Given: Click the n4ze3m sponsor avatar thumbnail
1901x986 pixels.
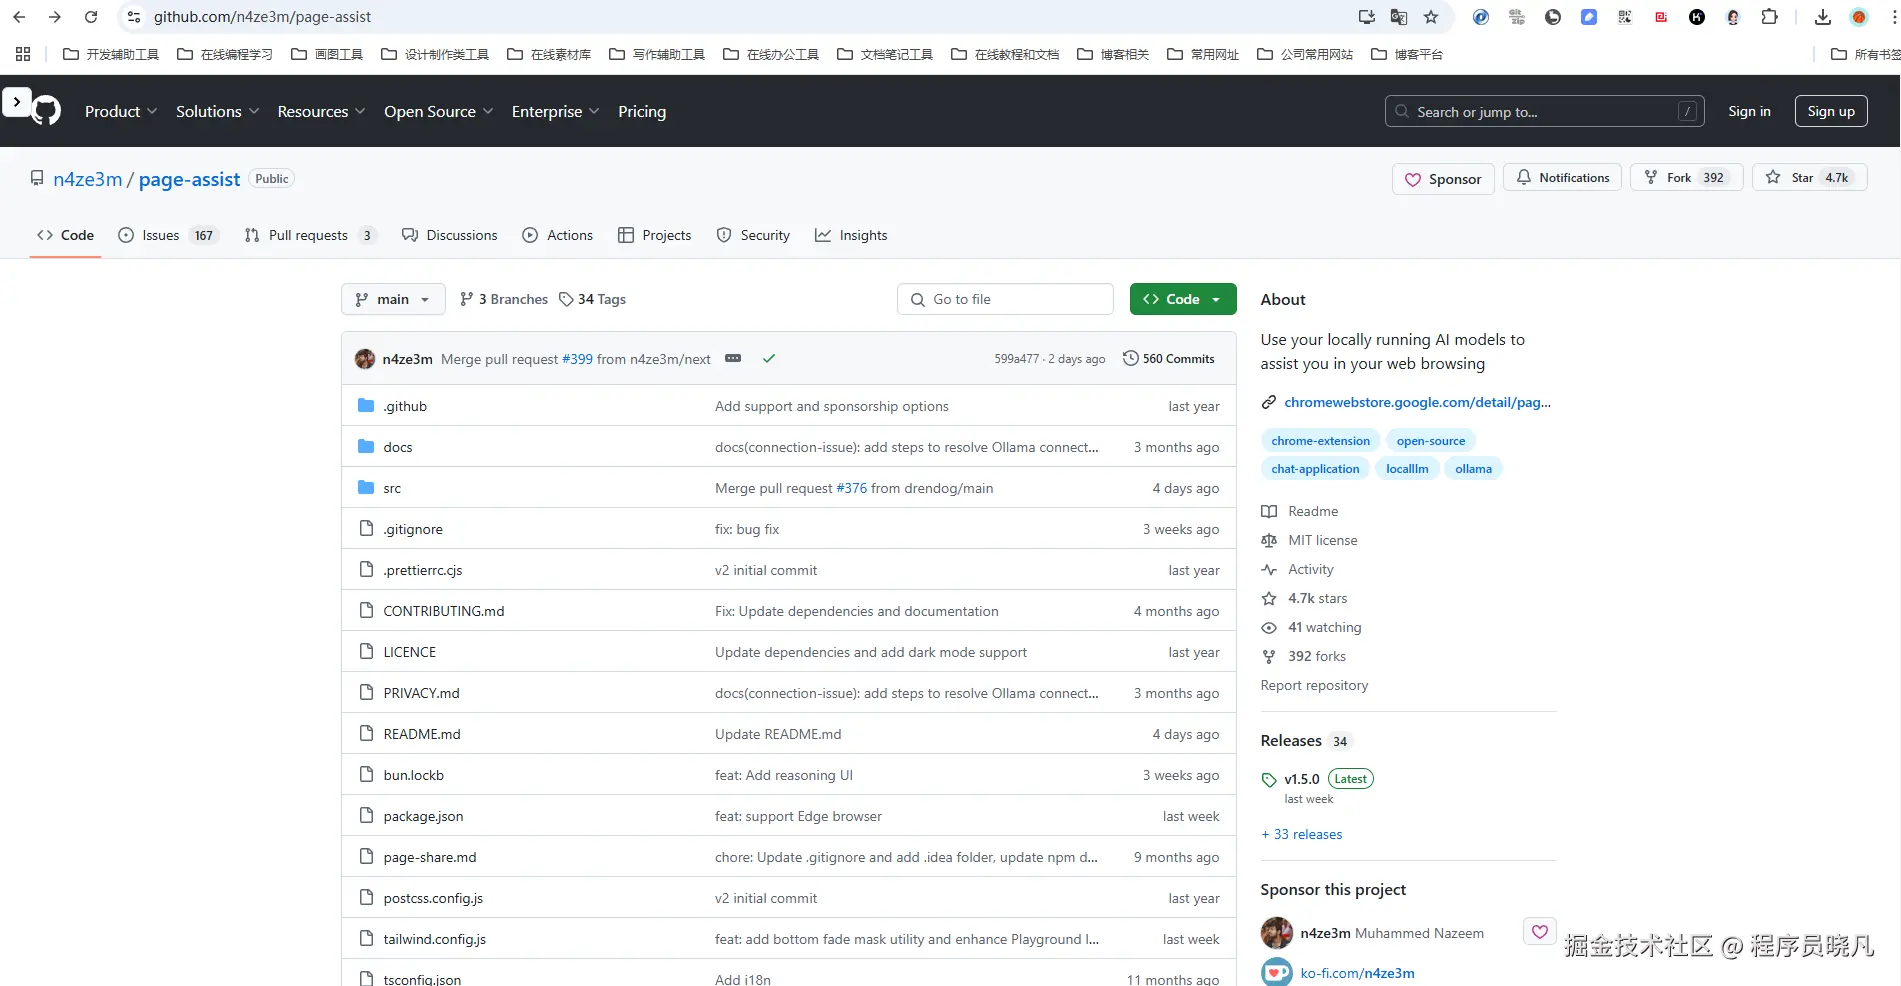Looking at the screenshot, I should pos(1277,933).
